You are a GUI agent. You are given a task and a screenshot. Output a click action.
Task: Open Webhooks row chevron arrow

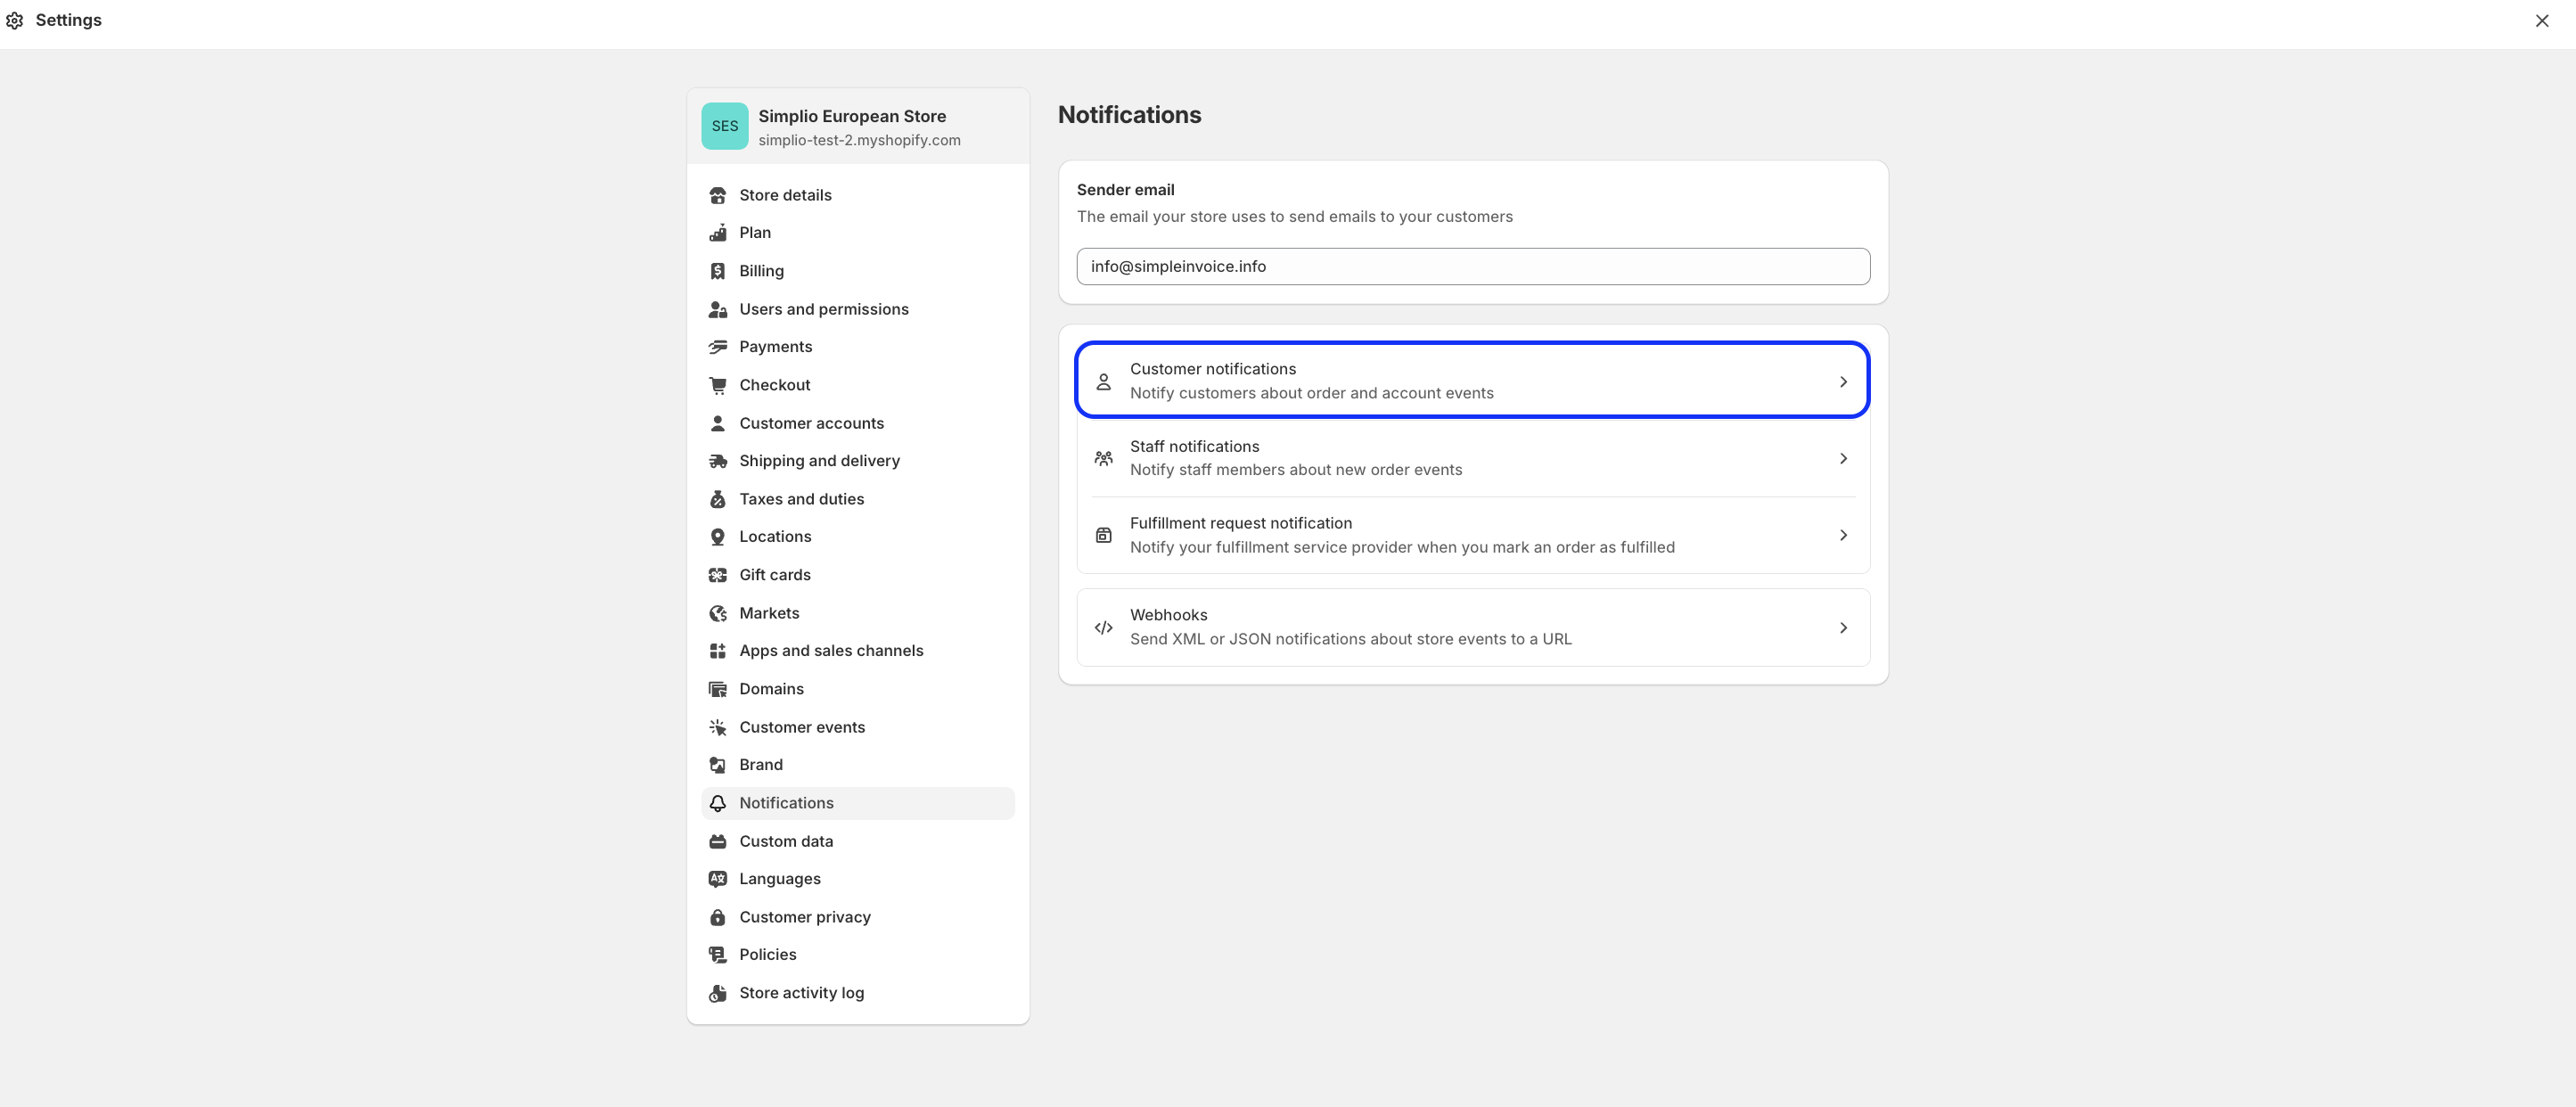1843,628
